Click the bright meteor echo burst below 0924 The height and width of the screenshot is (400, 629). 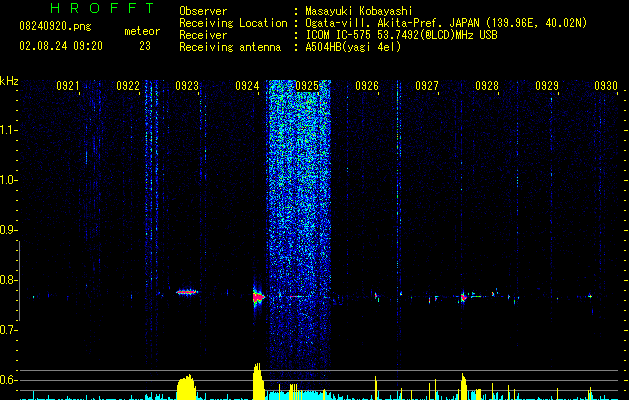258,297
